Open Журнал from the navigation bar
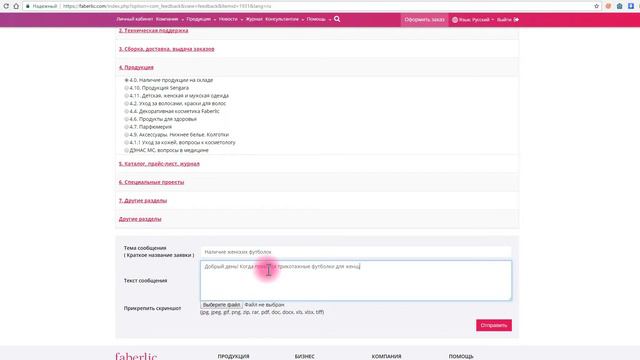This screenshot has height=360, width=640. click(254, 19)
